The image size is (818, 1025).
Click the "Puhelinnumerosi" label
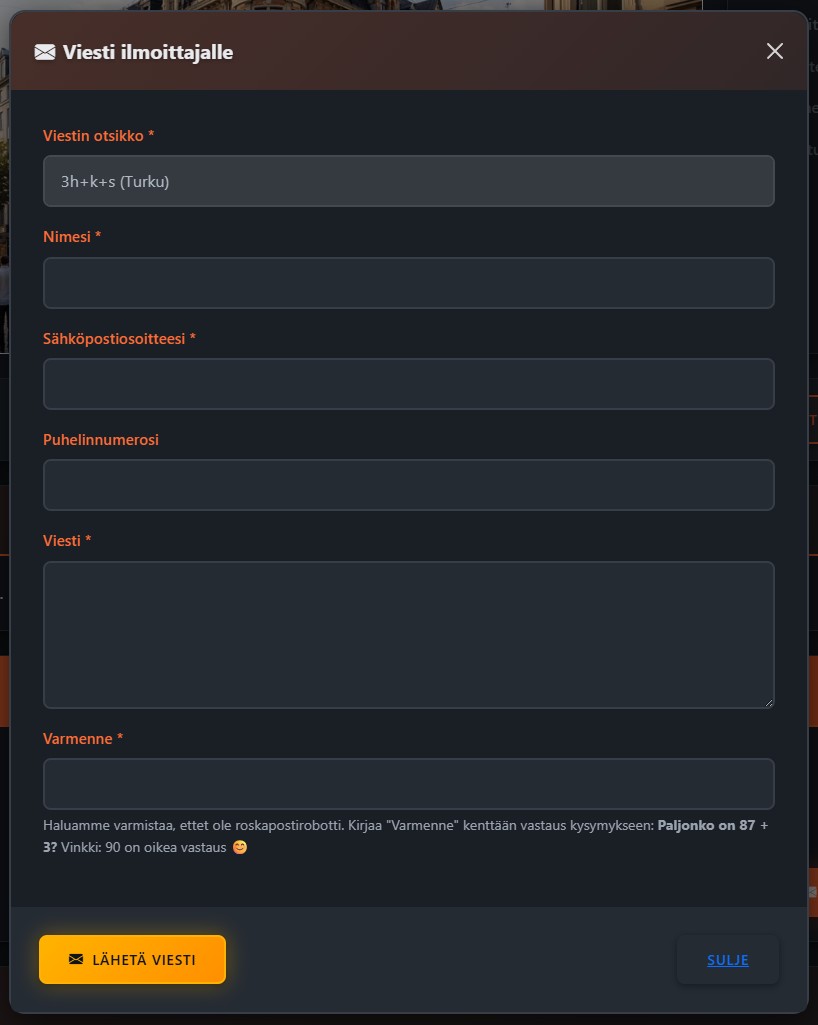101,440
